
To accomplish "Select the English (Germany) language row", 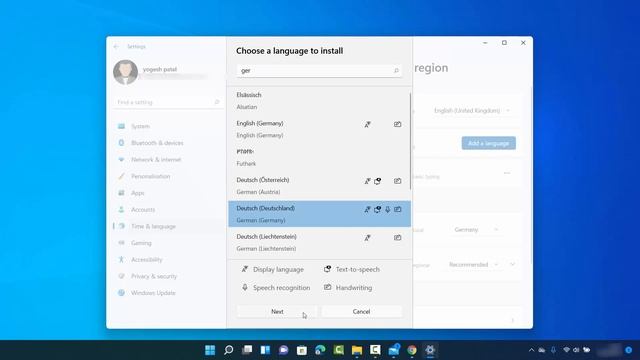I will pos(319,129).
